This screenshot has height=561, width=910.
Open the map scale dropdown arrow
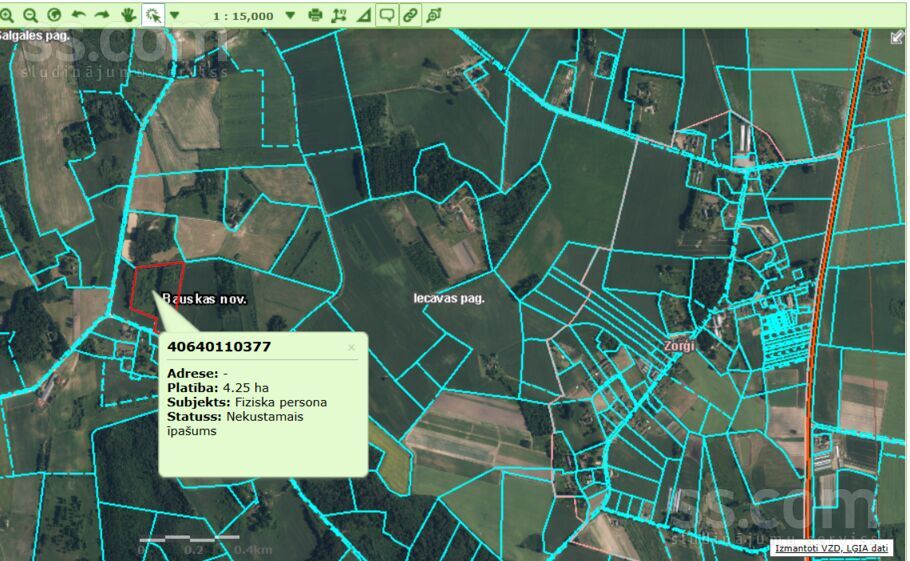click(x=290, y=15)
